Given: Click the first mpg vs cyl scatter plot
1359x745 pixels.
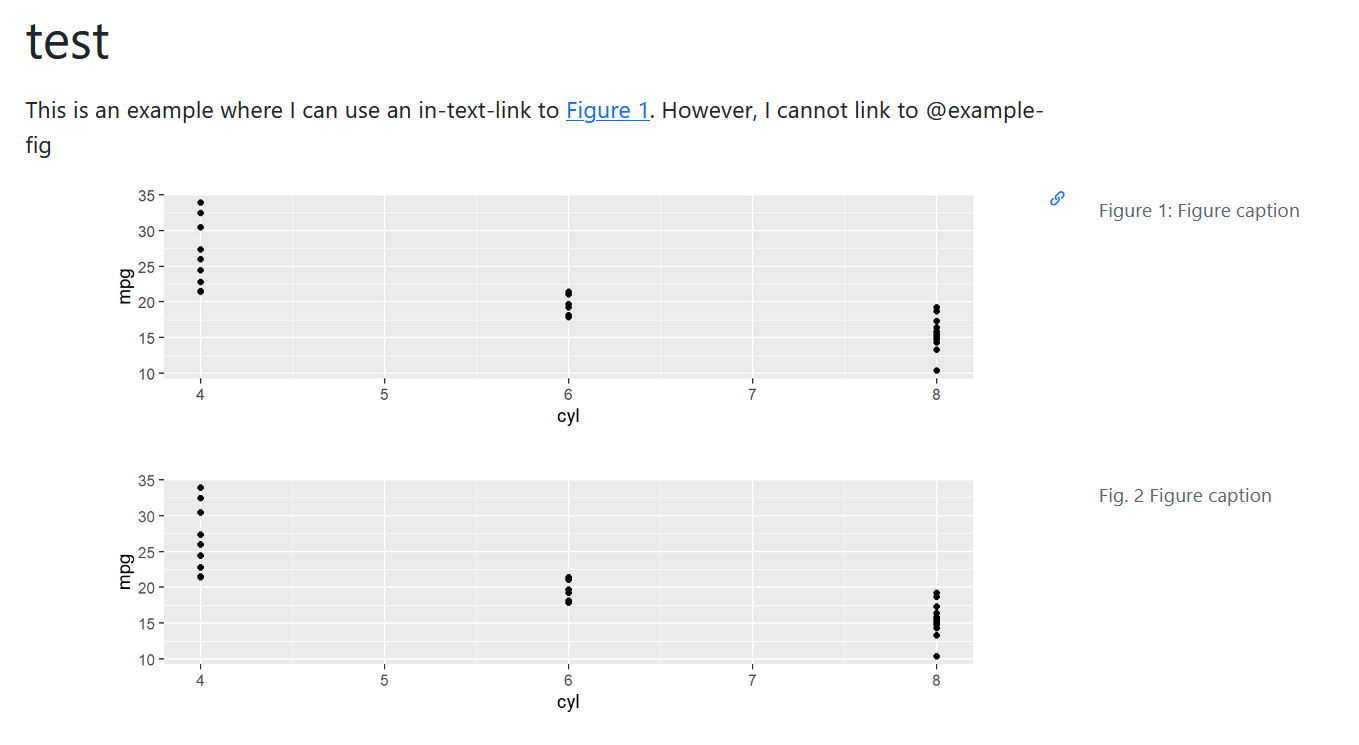Looking at the screenshot, I should 545,306.
